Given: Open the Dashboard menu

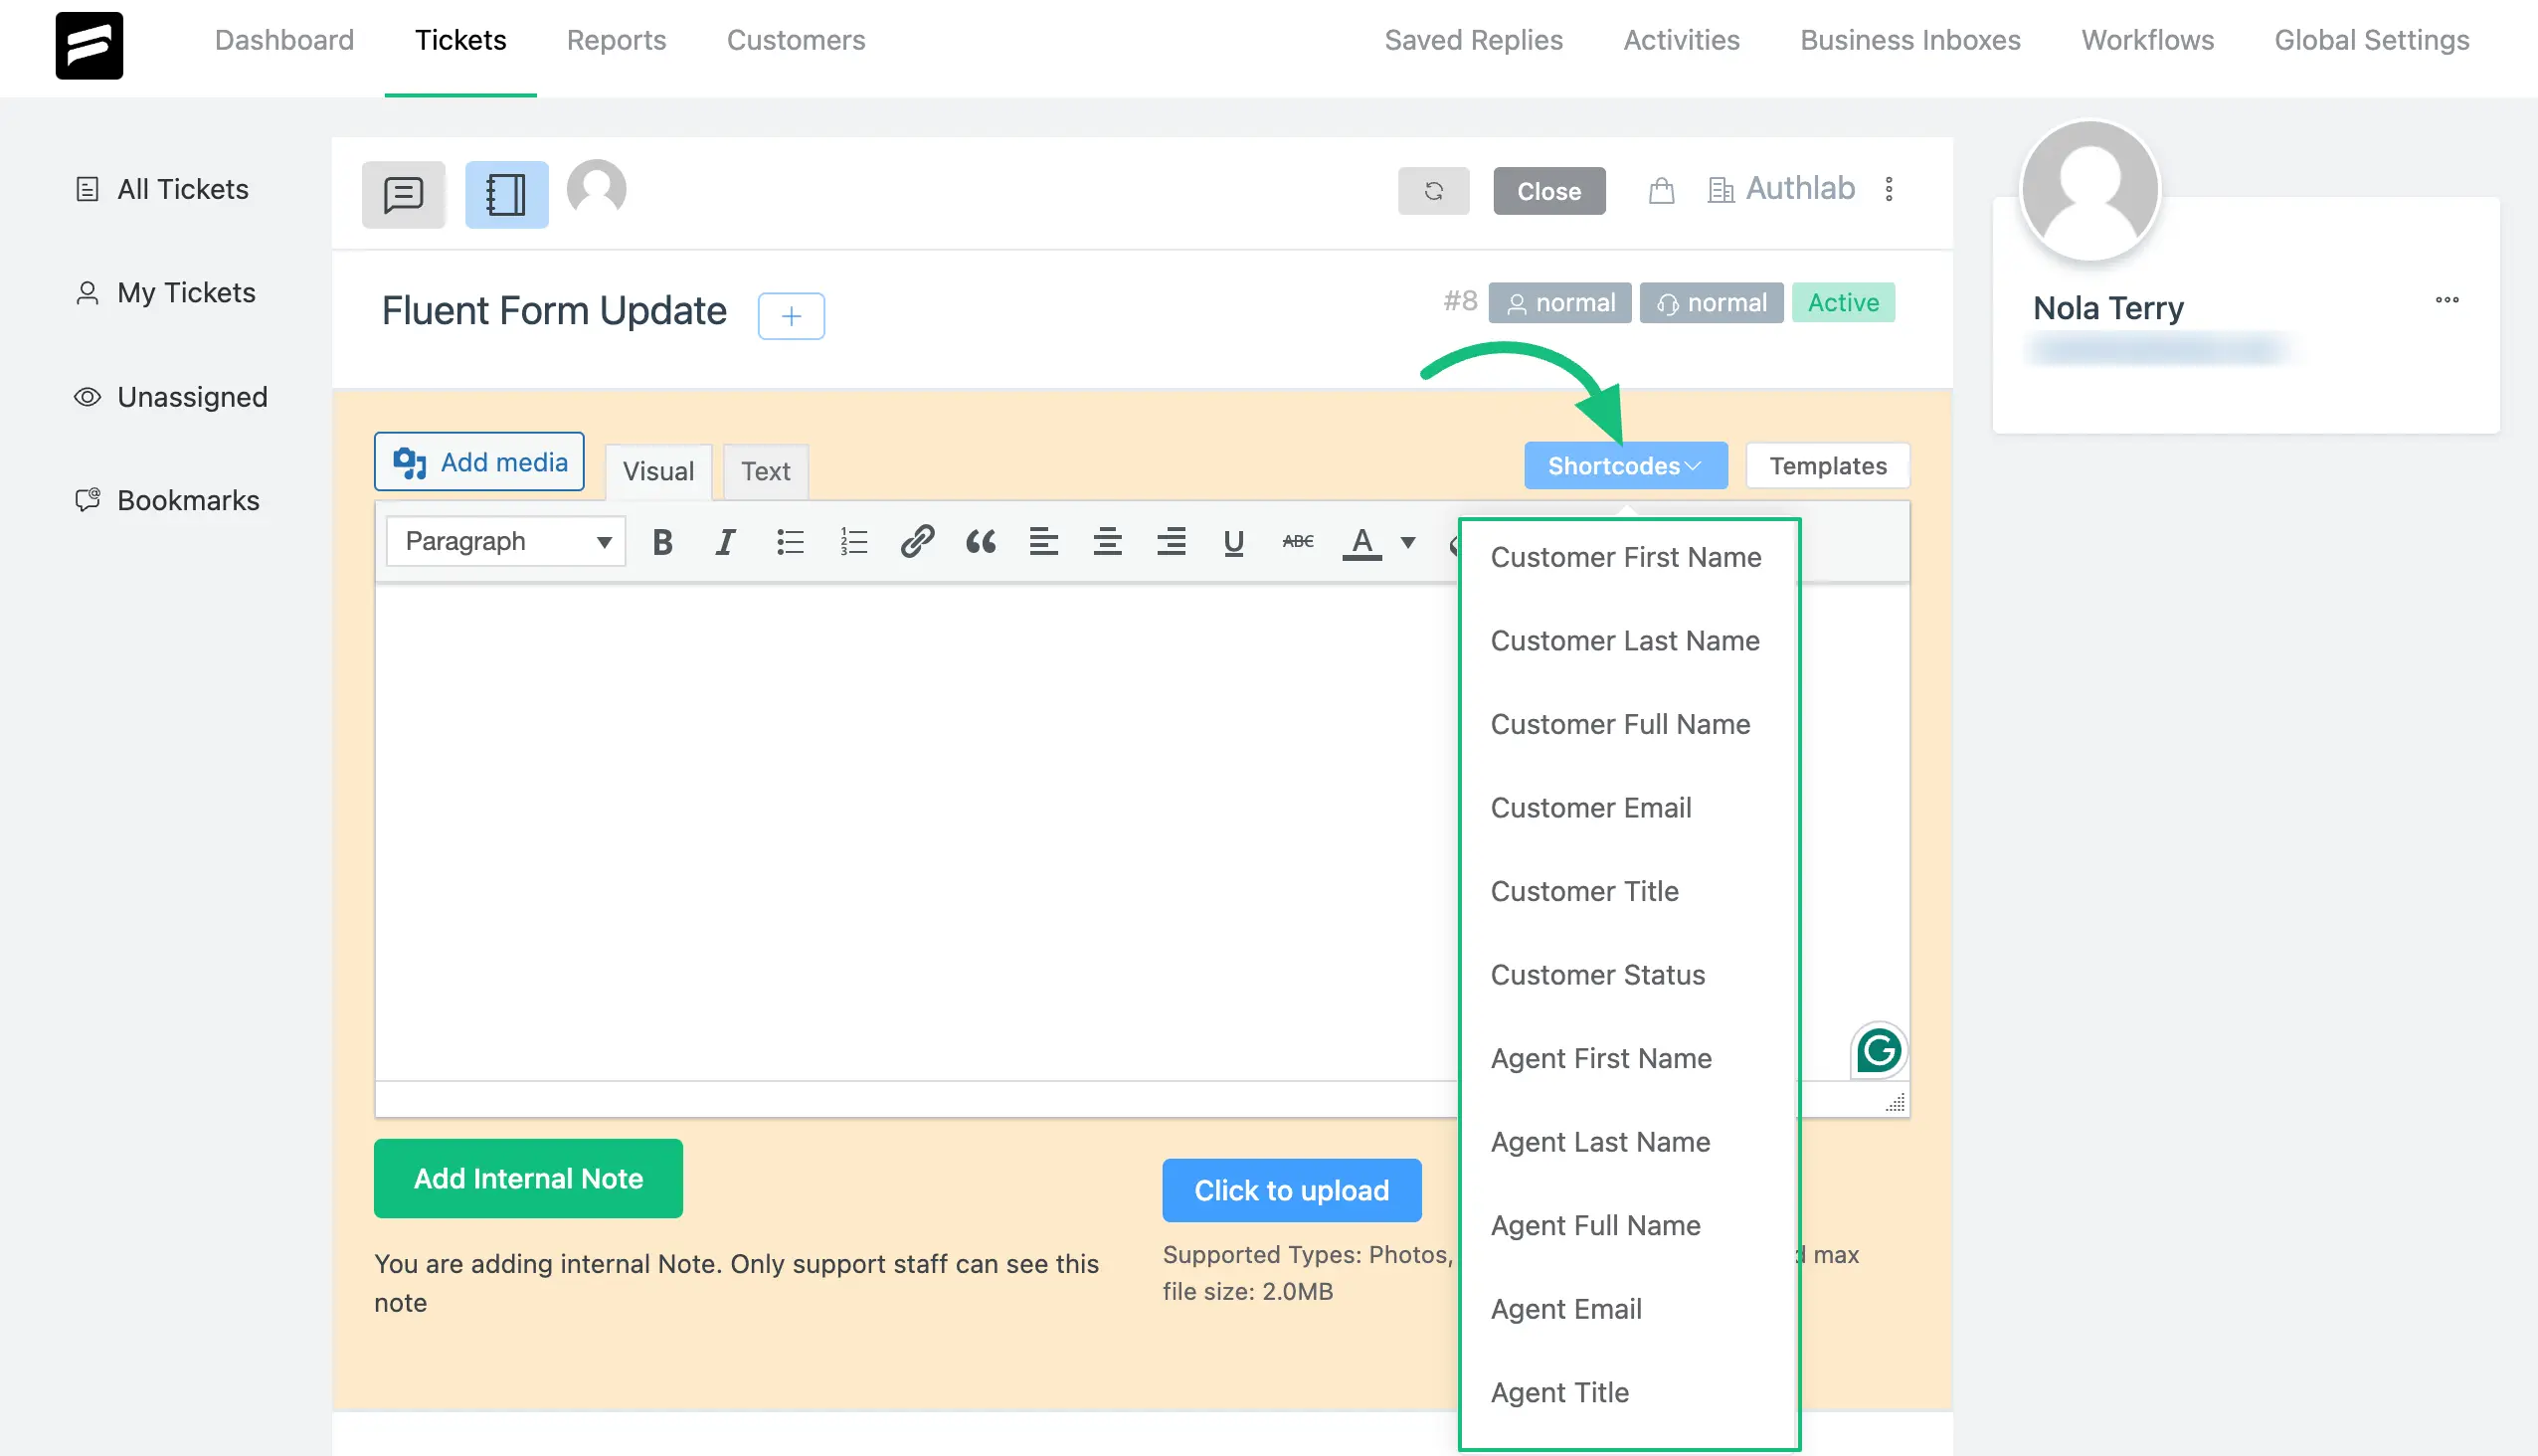Looking at the screenshot, I should [x=284, y=40].
